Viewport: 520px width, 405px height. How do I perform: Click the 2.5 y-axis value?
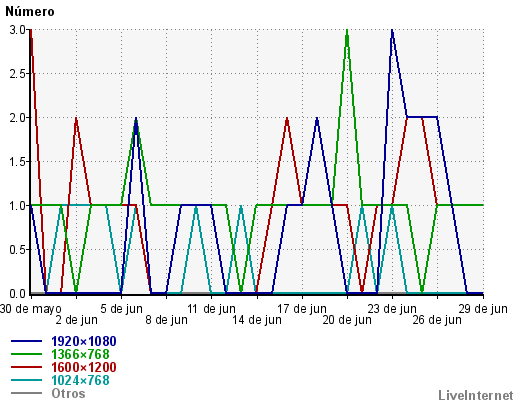pos(17,74)
